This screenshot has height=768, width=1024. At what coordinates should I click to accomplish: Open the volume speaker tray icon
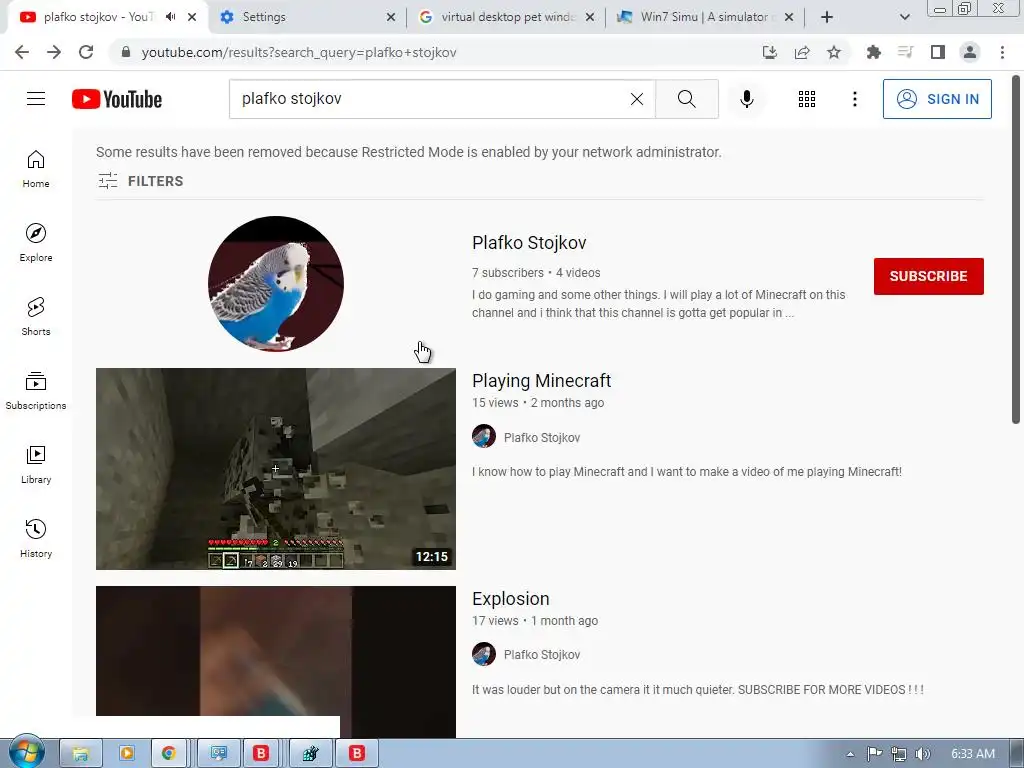point(922,754)
